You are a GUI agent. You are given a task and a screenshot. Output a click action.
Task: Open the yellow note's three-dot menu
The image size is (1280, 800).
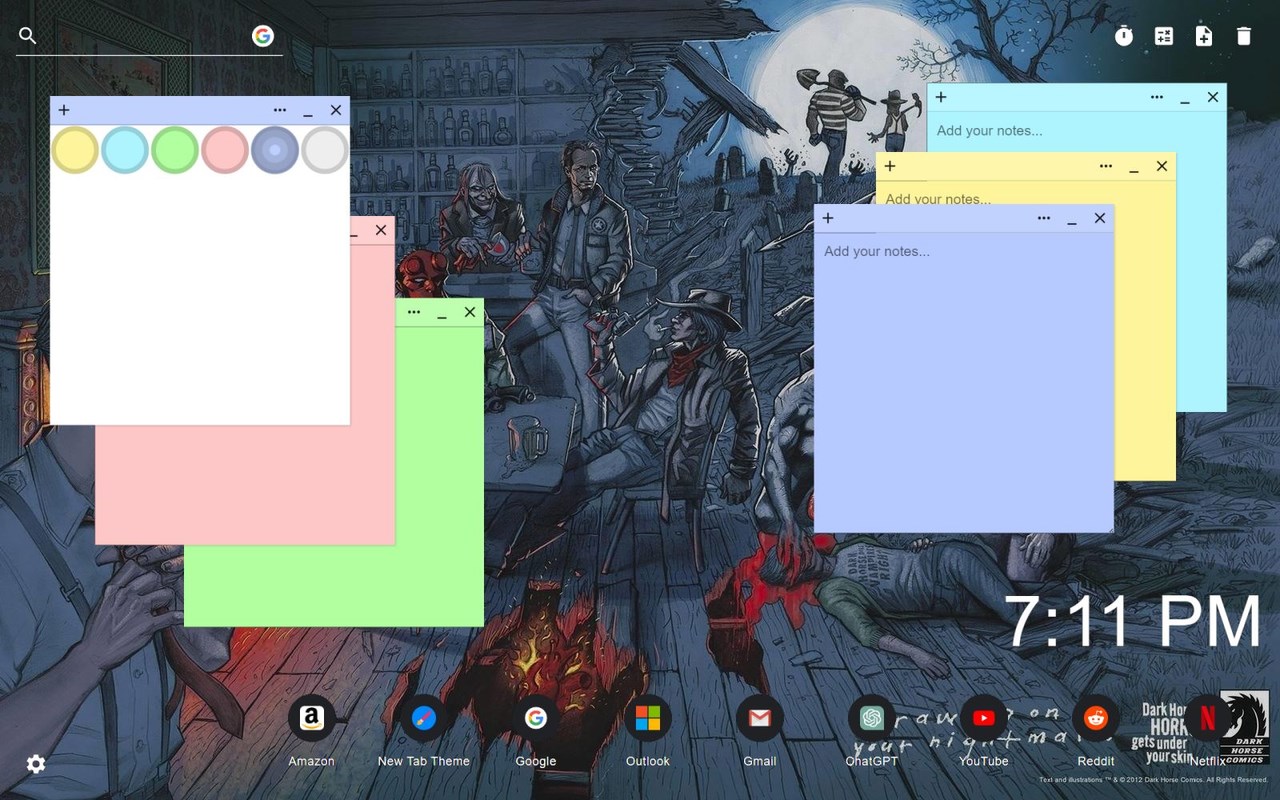tap(1106, 166)
